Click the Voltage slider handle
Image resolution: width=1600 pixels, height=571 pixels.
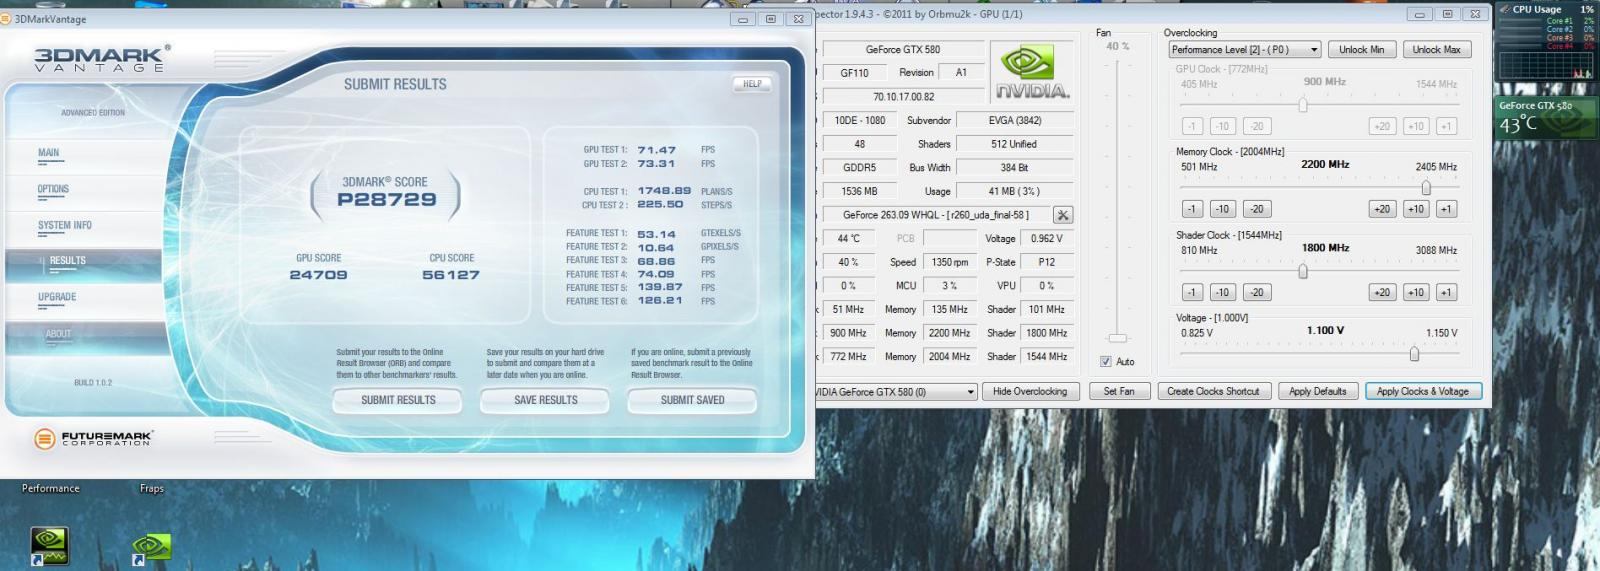point(1414,353)
